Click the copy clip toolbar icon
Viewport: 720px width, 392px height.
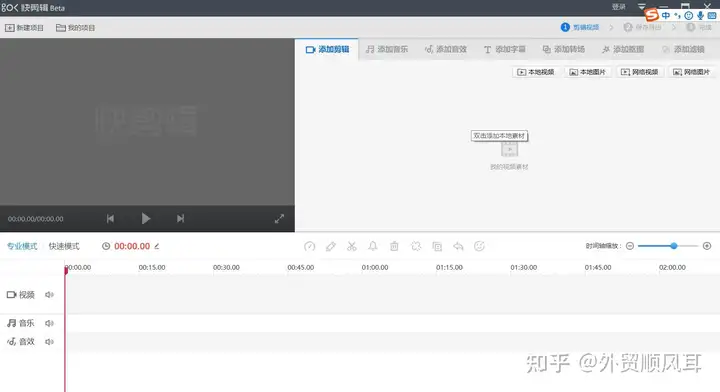437,246
